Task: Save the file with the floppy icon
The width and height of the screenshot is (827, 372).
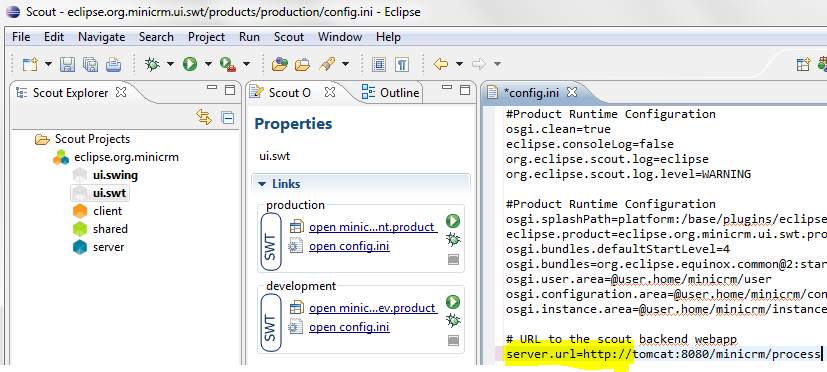Action: click(x=68, y=64)
